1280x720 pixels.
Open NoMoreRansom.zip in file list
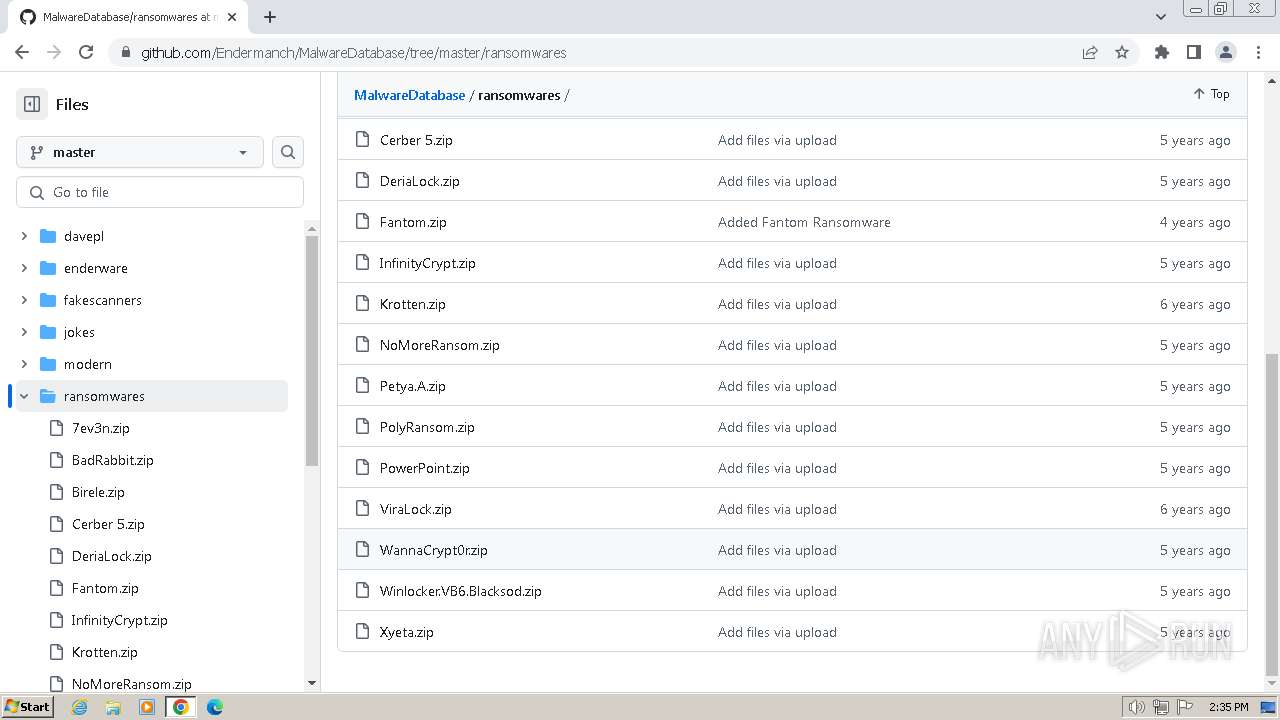click(x=440, y=345)
